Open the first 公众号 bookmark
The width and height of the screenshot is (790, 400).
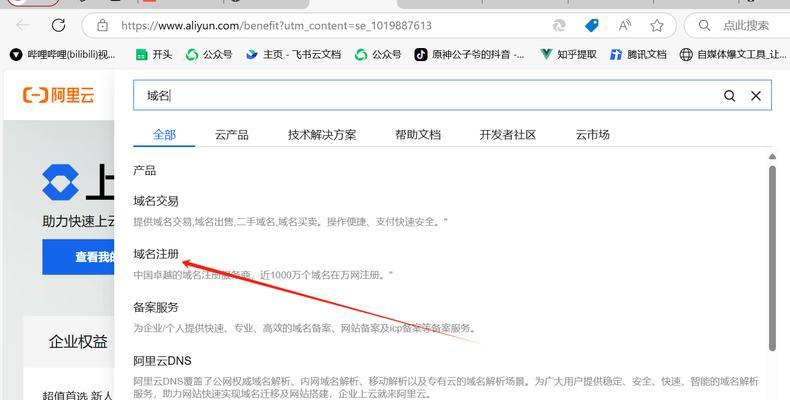[x=209, y=54]
